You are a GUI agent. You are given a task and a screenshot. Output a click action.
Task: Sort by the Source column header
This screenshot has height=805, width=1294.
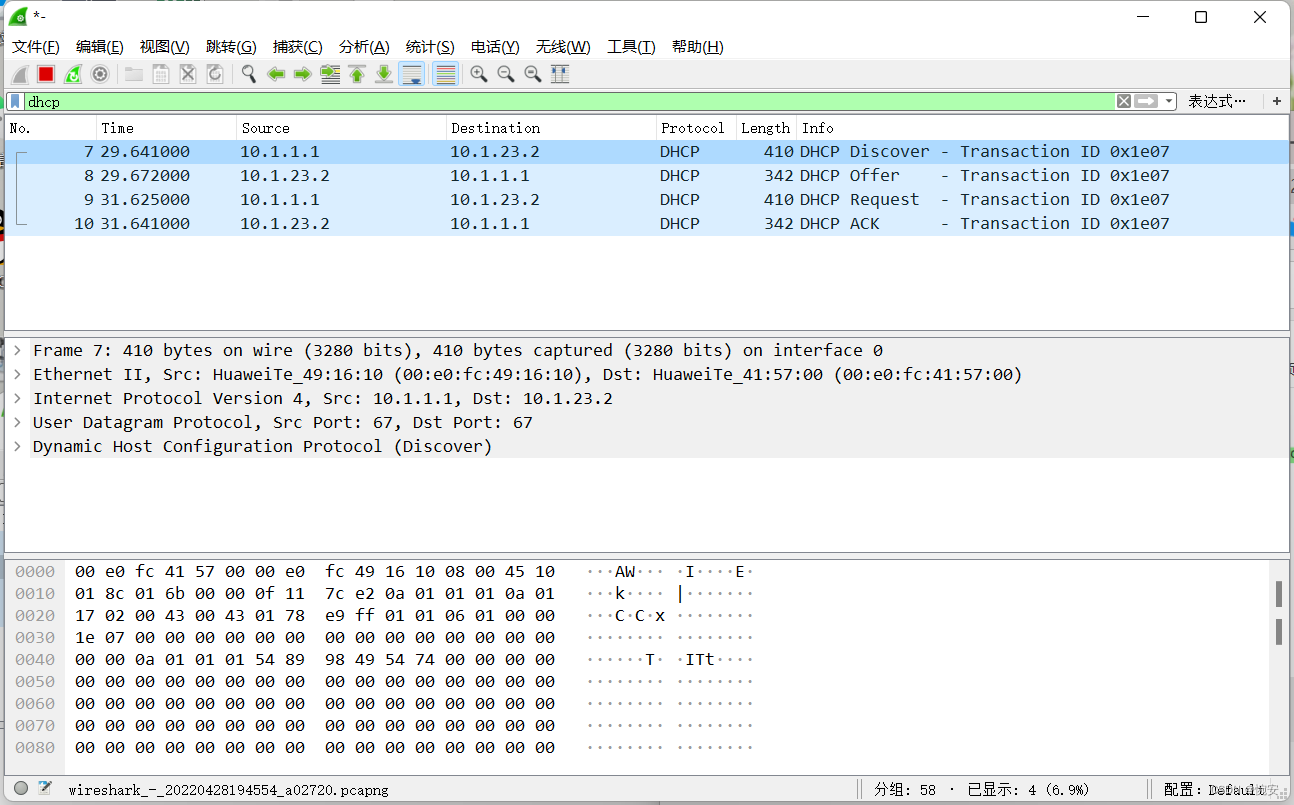[x=342, y=128]
